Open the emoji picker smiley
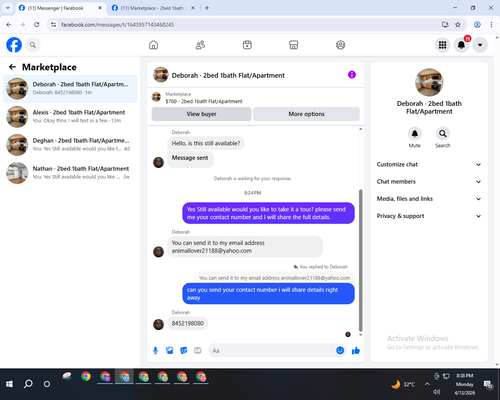The height and width of the screenshot is (400, 500). pos(340,350)
